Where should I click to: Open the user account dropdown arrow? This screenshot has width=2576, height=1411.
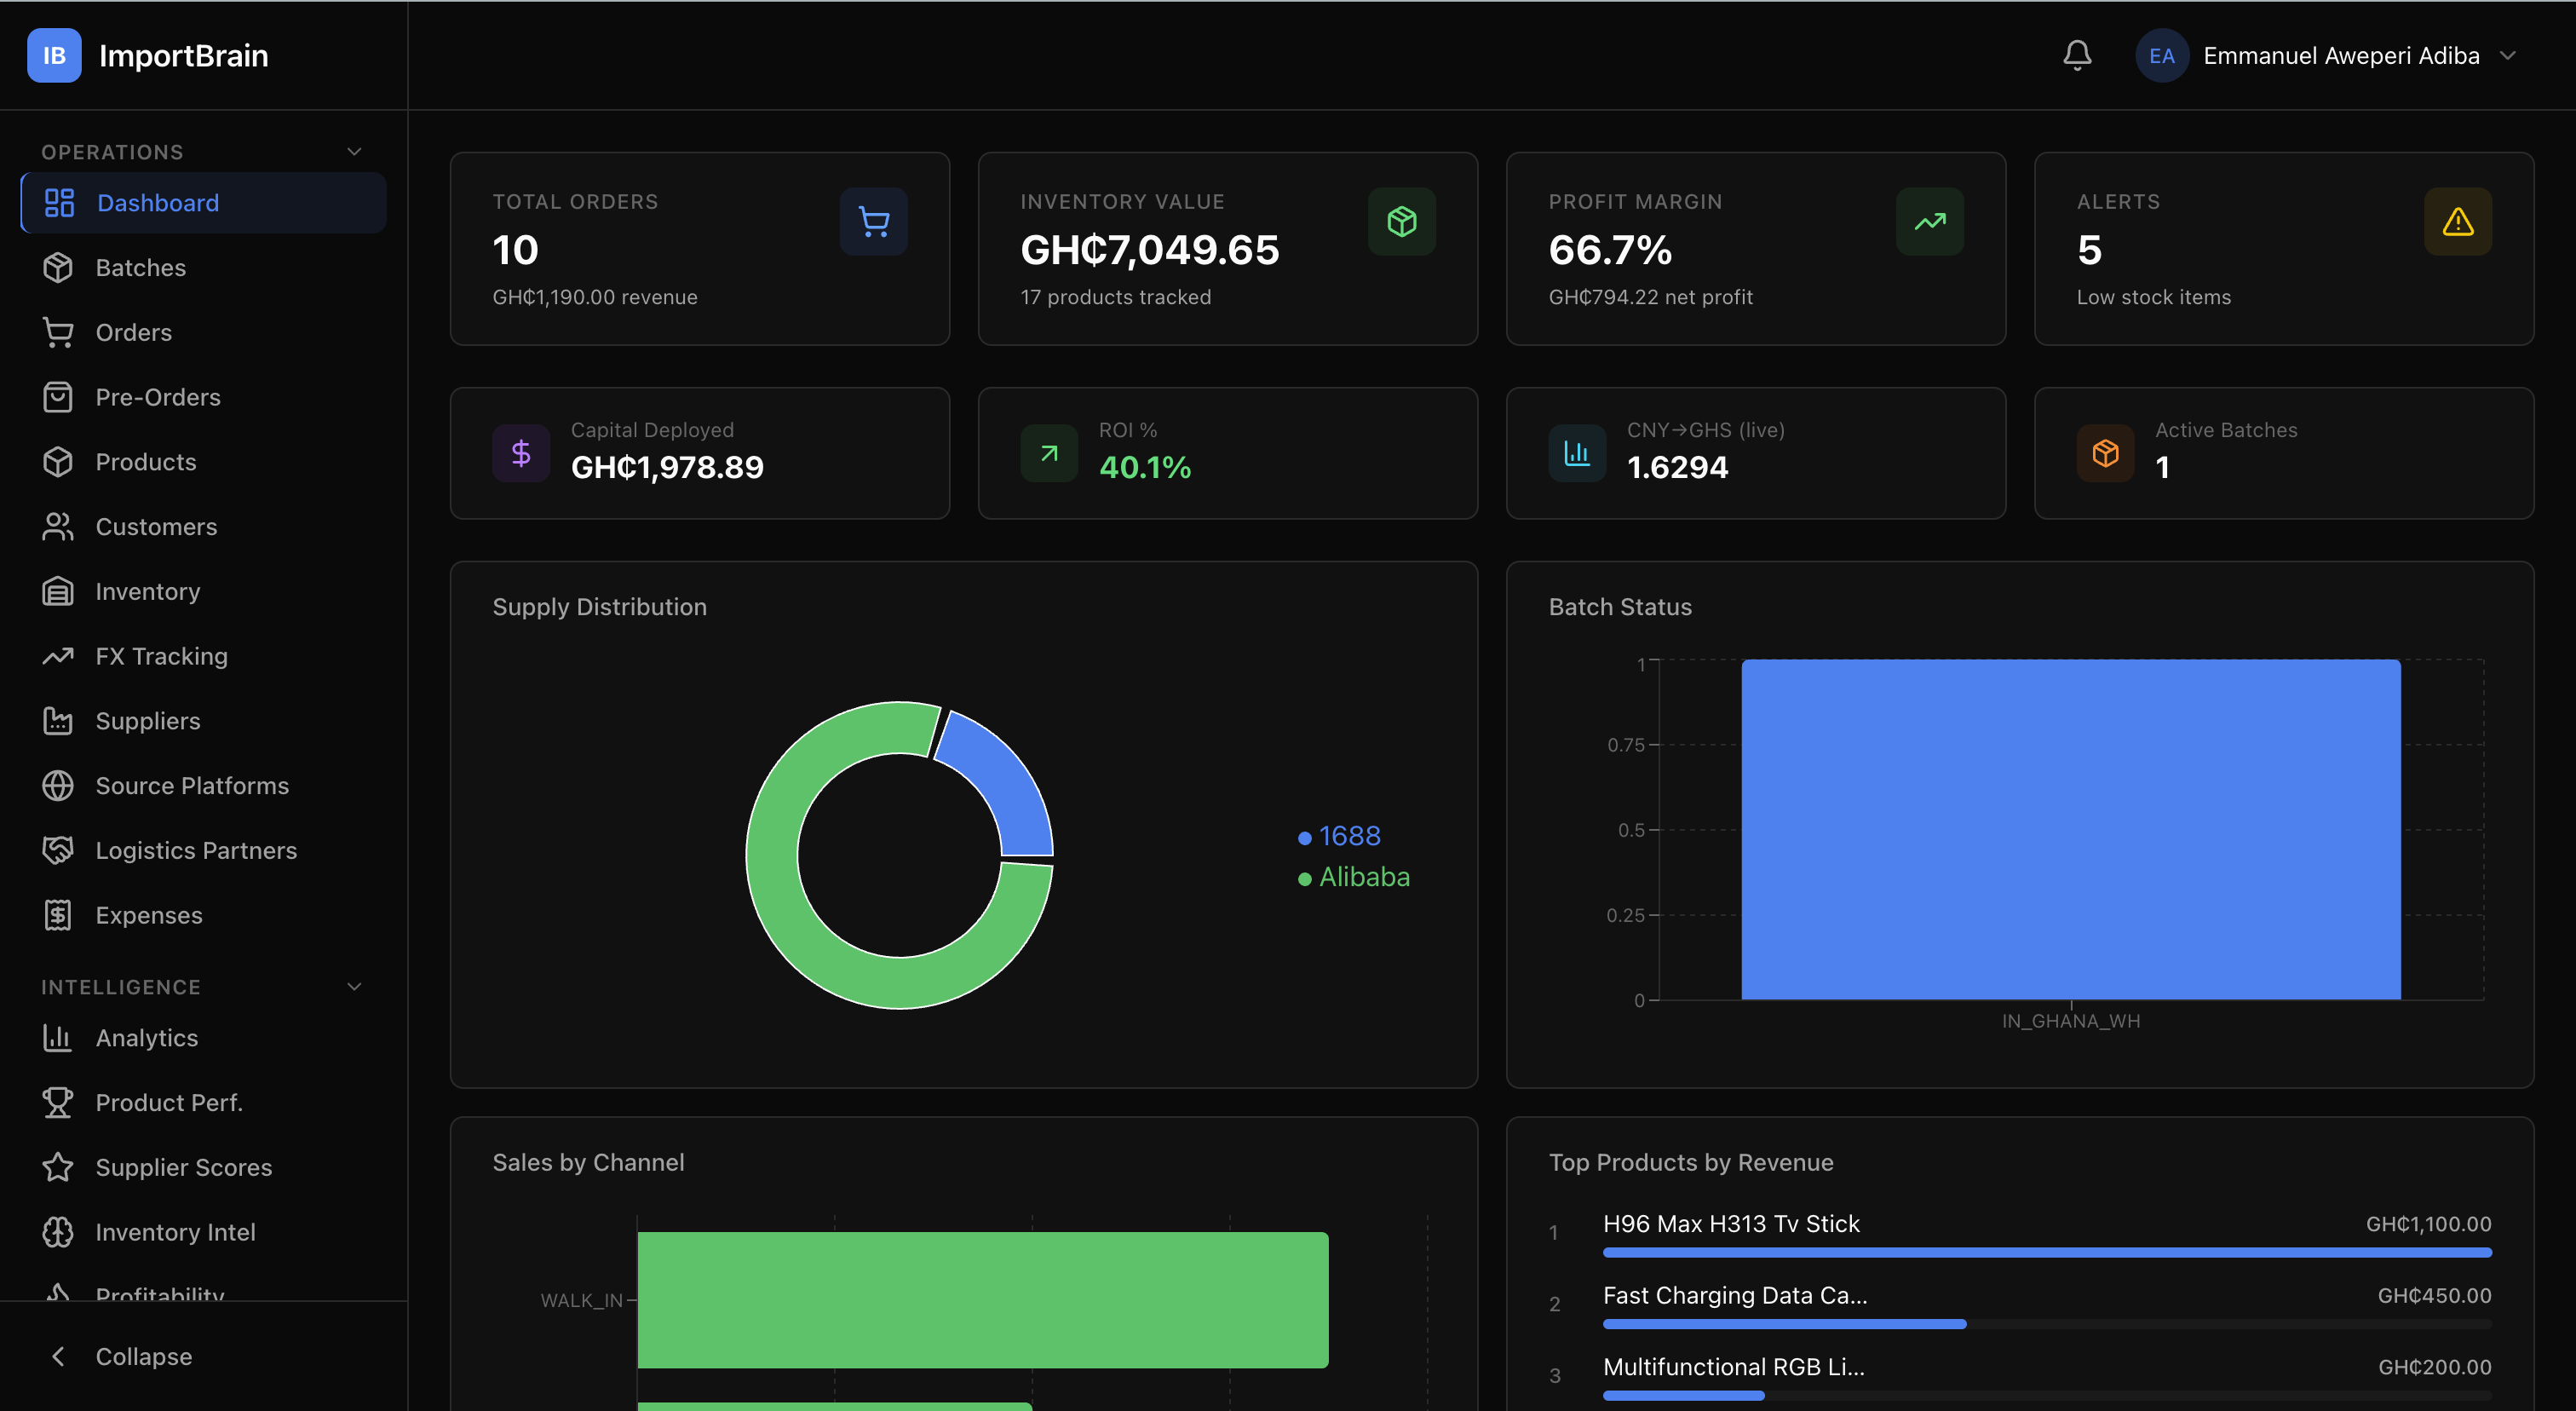[x=2507, y=55]
